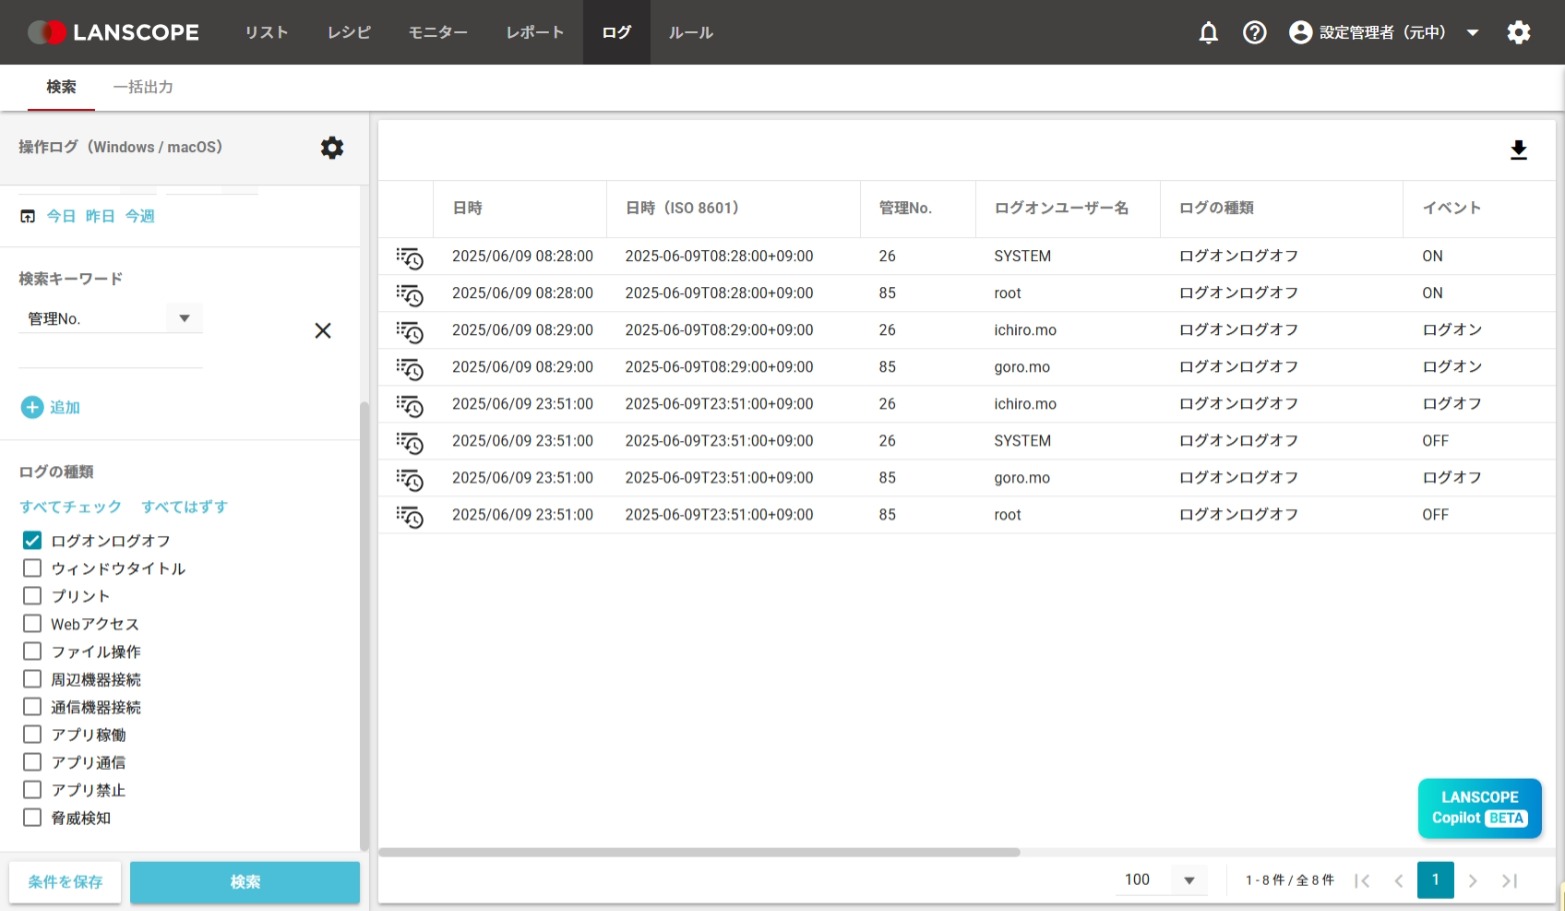The height and width of the screenshot is (911, 1565).
Task: Open history icon for root OFF row
Action: (x=410, y=517)
